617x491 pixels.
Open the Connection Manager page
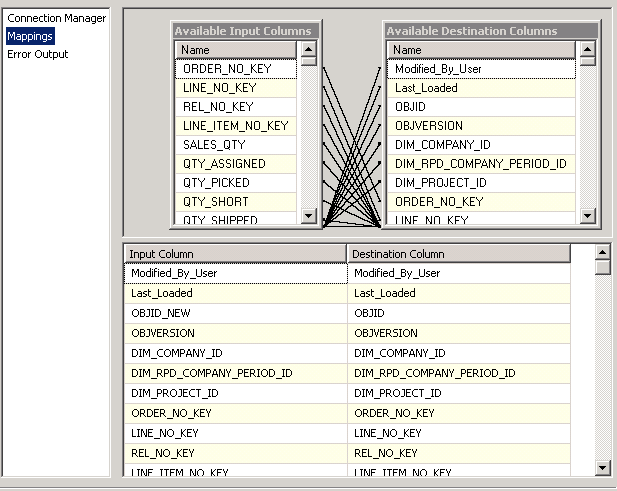coord(56,18)
